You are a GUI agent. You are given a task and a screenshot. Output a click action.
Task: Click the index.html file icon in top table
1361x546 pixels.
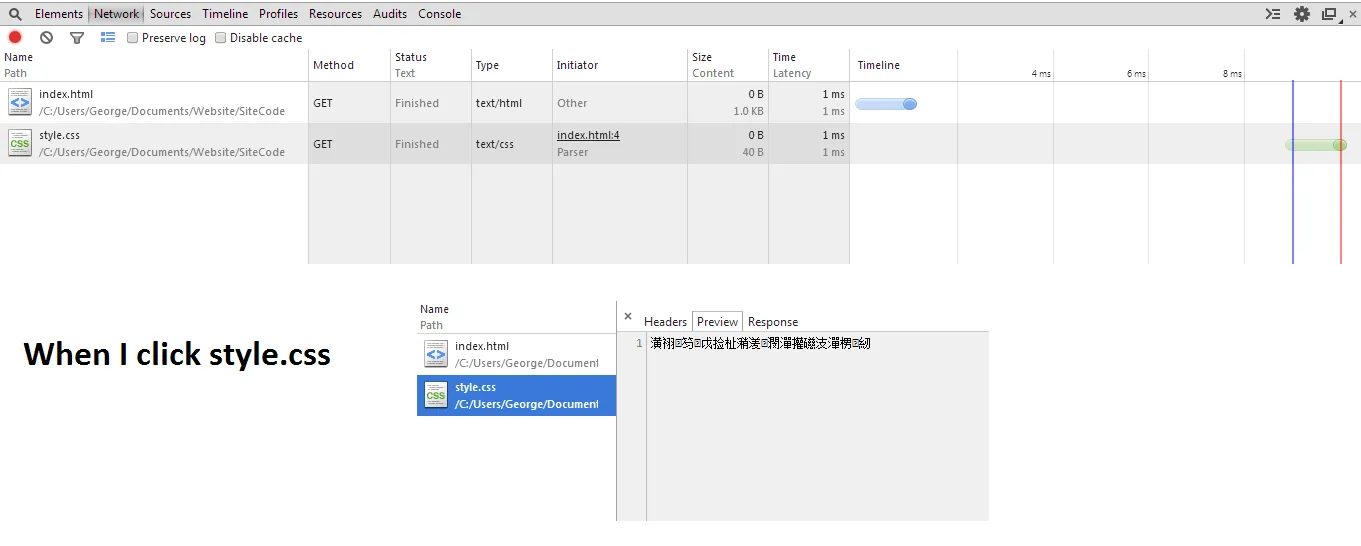[x=20, y=102]
